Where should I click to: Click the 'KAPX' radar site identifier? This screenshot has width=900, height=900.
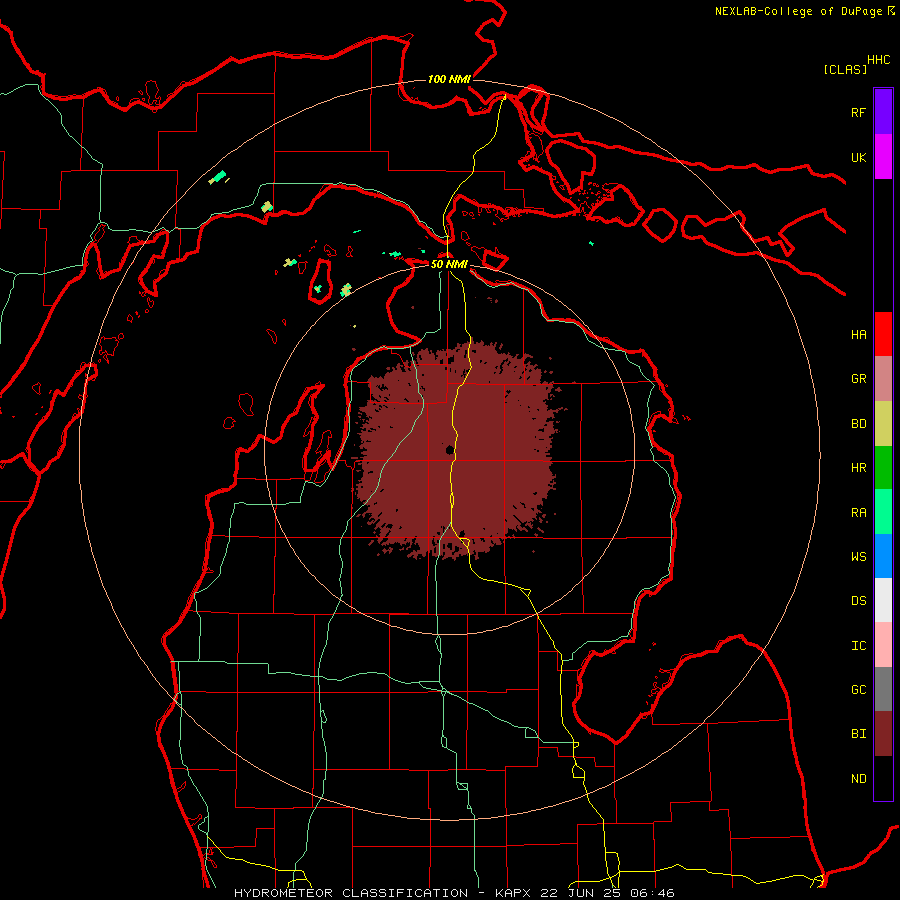pos(513,893)
